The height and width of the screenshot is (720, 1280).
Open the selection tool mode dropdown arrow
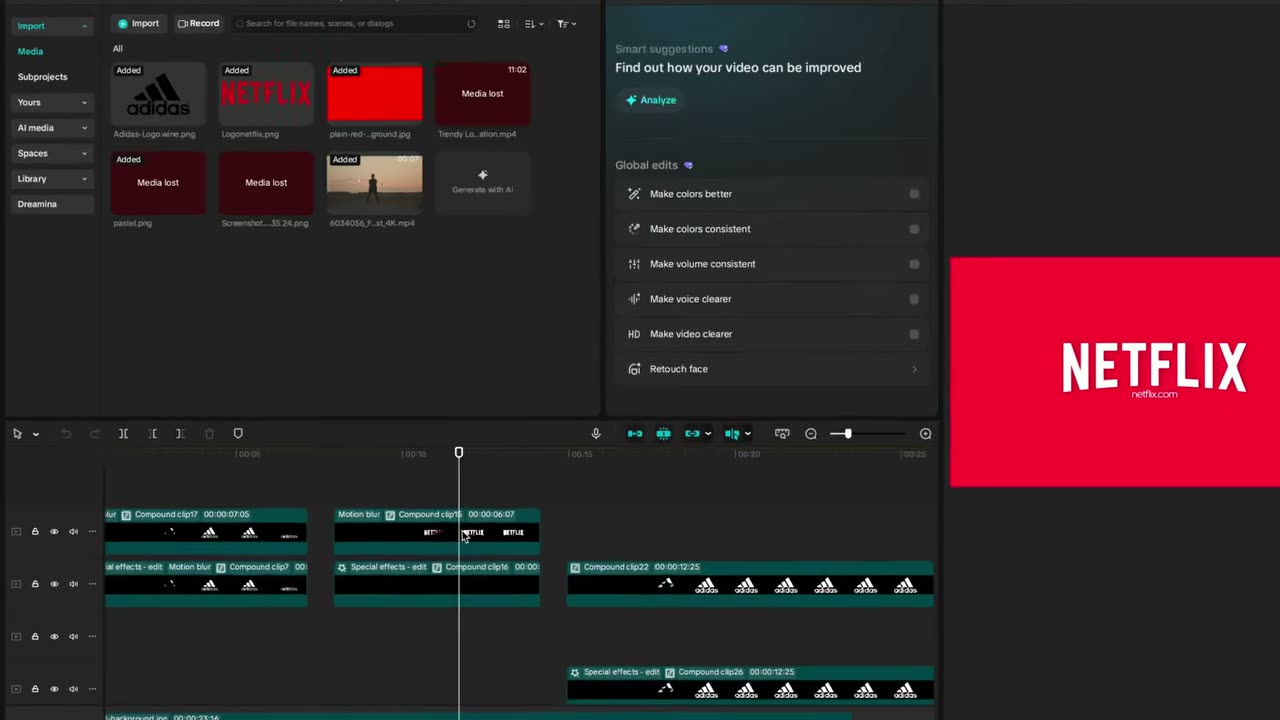[36, 434]
